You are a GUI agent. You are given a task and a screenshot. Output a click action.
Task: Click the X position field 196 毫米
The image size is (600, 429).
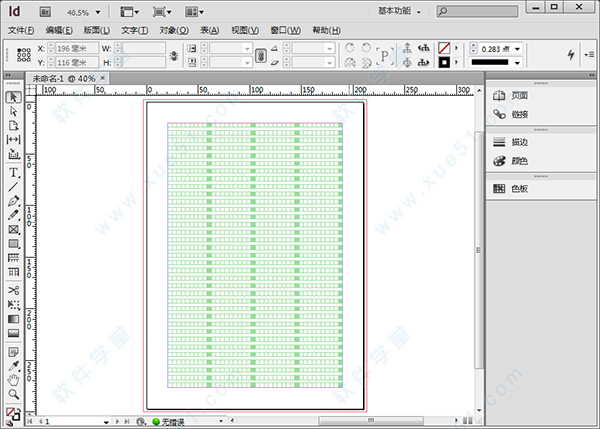[x=77, y=49]
